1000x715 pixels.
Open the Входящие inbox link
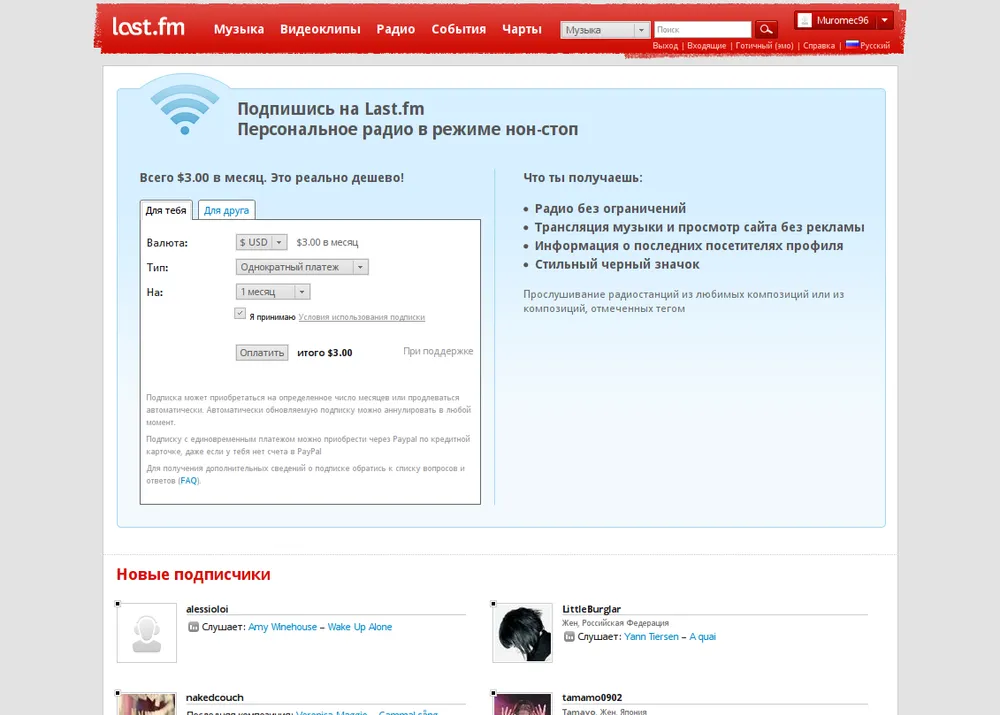(706, 46)
